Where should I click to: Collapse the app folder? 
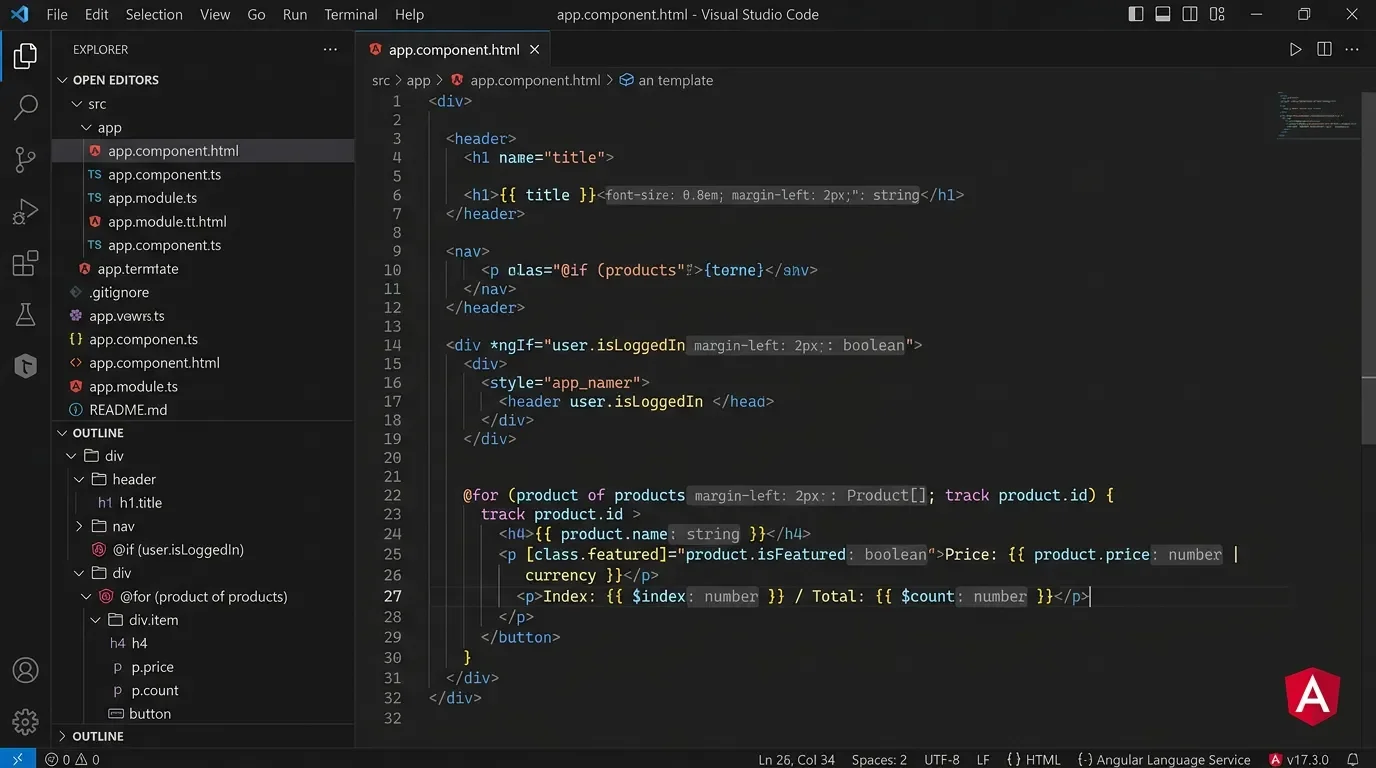86,128
